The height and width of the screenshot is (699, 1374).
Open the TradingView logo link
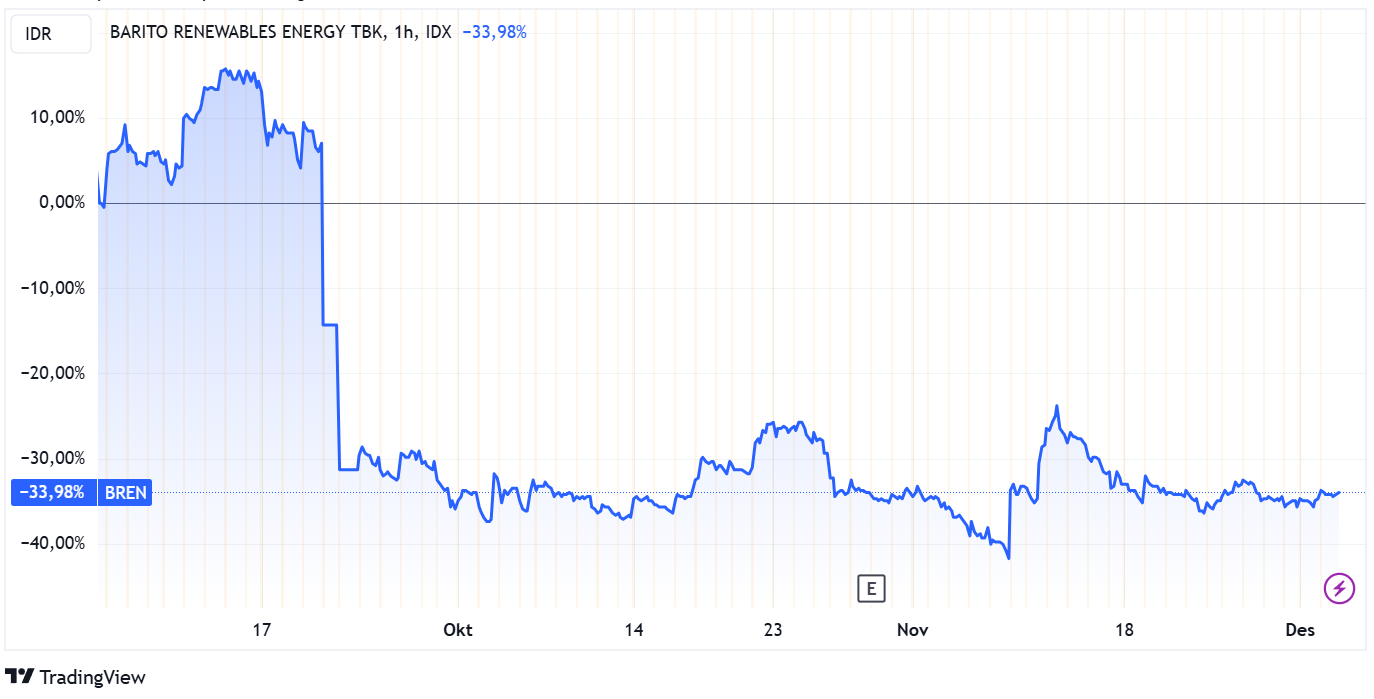coord(76,677)
